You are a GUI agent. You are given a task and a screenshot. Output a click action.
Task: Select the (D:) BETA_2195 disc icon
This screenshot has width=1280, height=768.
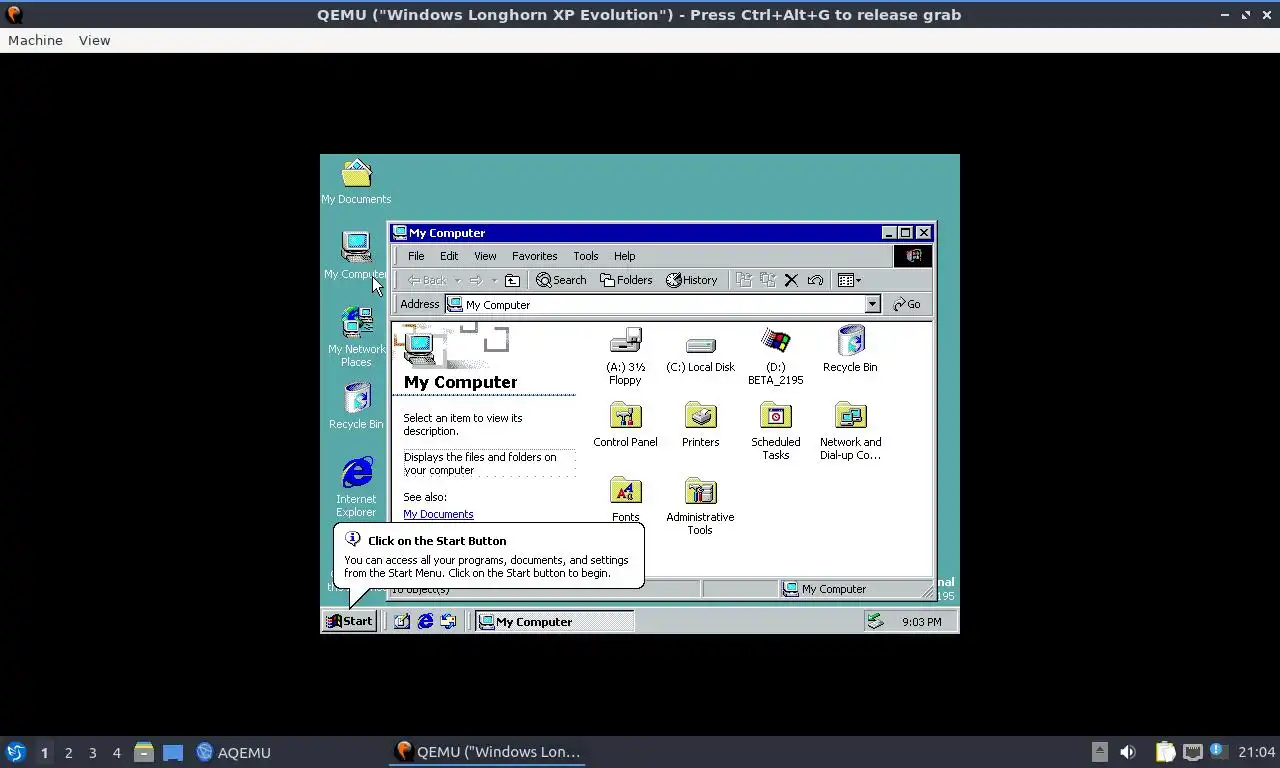pyautogui.click(x=775, y=342)
